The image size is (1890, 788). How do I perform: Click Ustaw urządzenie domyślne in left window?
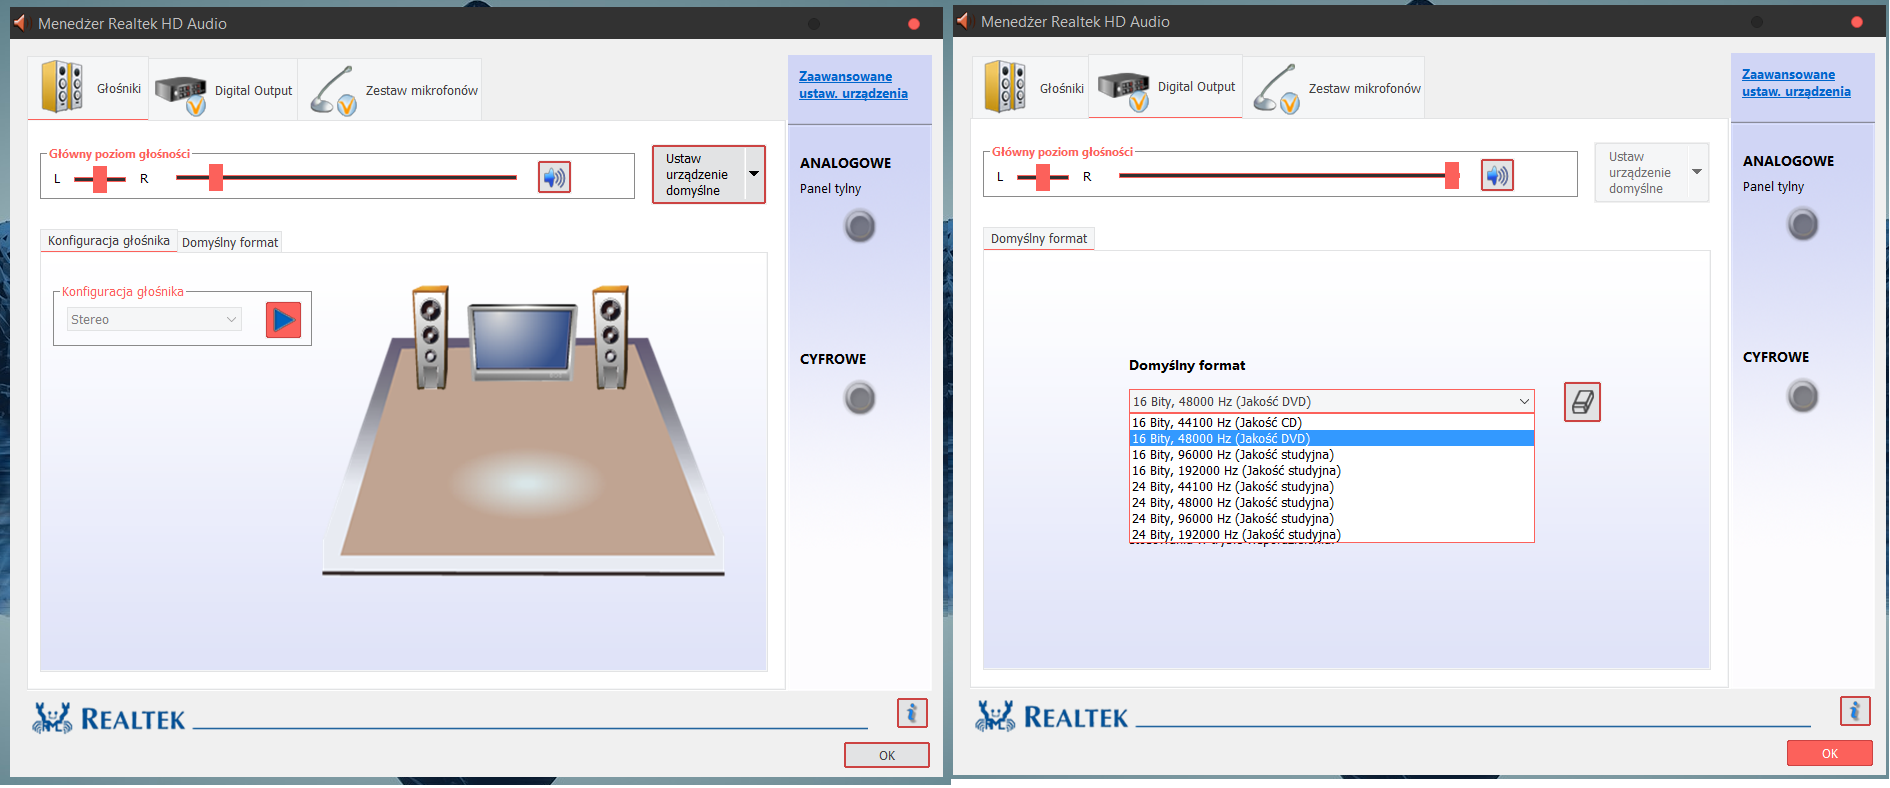(x=698, y=175)
